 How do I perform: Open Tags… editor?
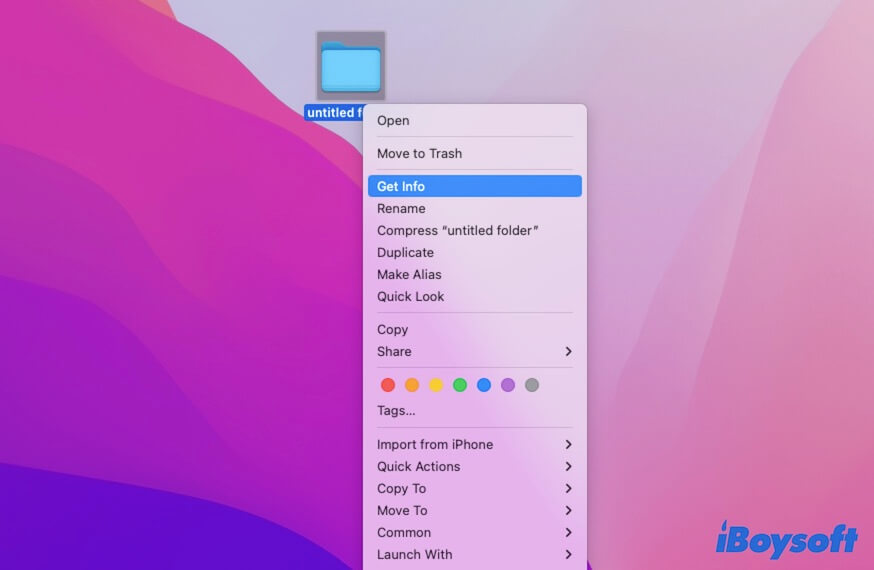click(x=396, y=411)
